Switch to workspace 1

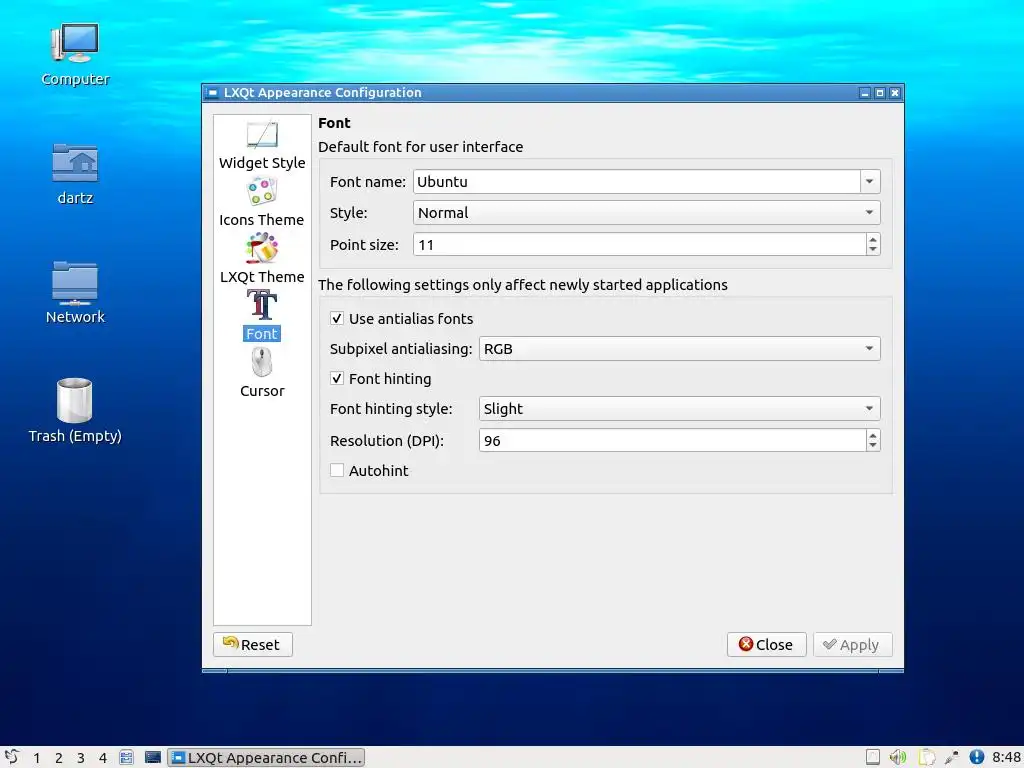coord(37,758)
